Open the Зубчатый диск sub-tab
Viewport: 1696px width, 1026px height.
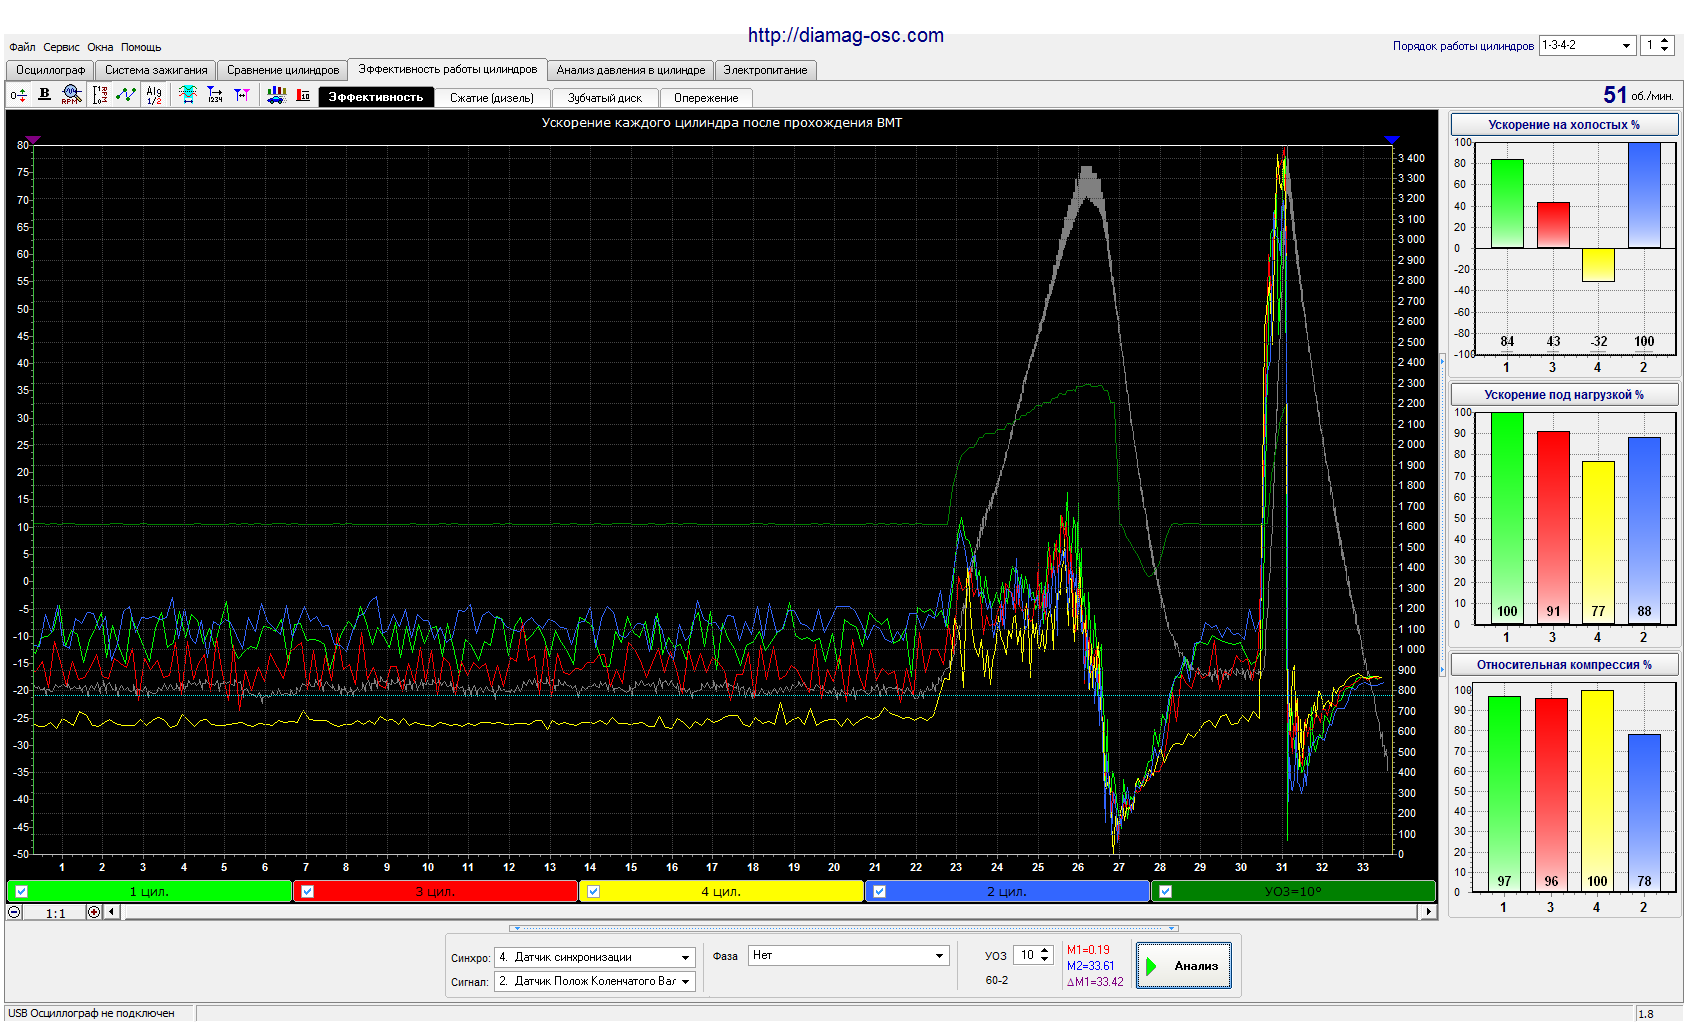[605, 98]
